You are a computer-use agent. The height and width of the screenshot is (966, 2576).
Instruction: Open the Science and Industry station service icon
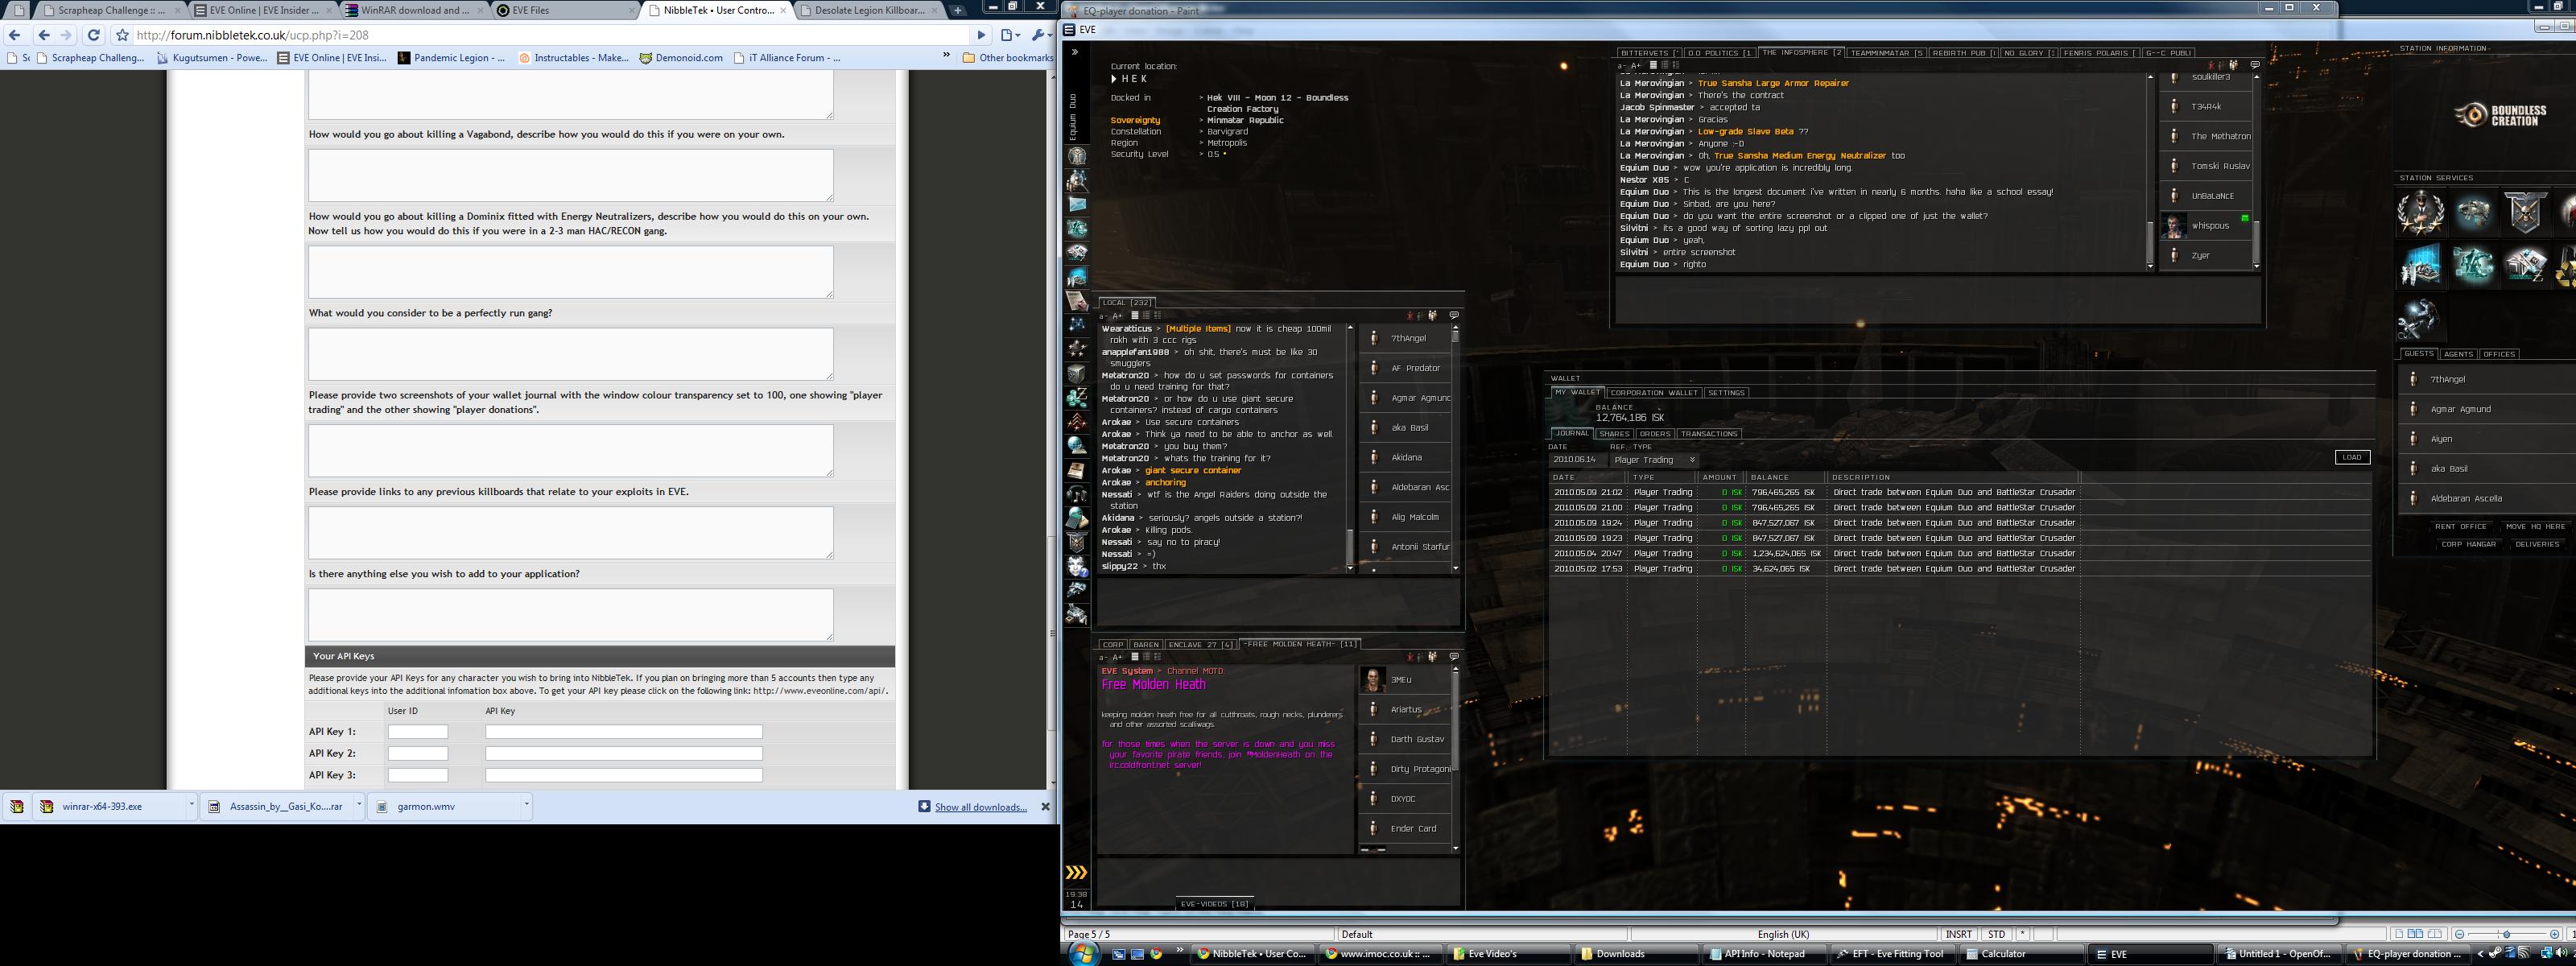click(x=2422, y=266)
